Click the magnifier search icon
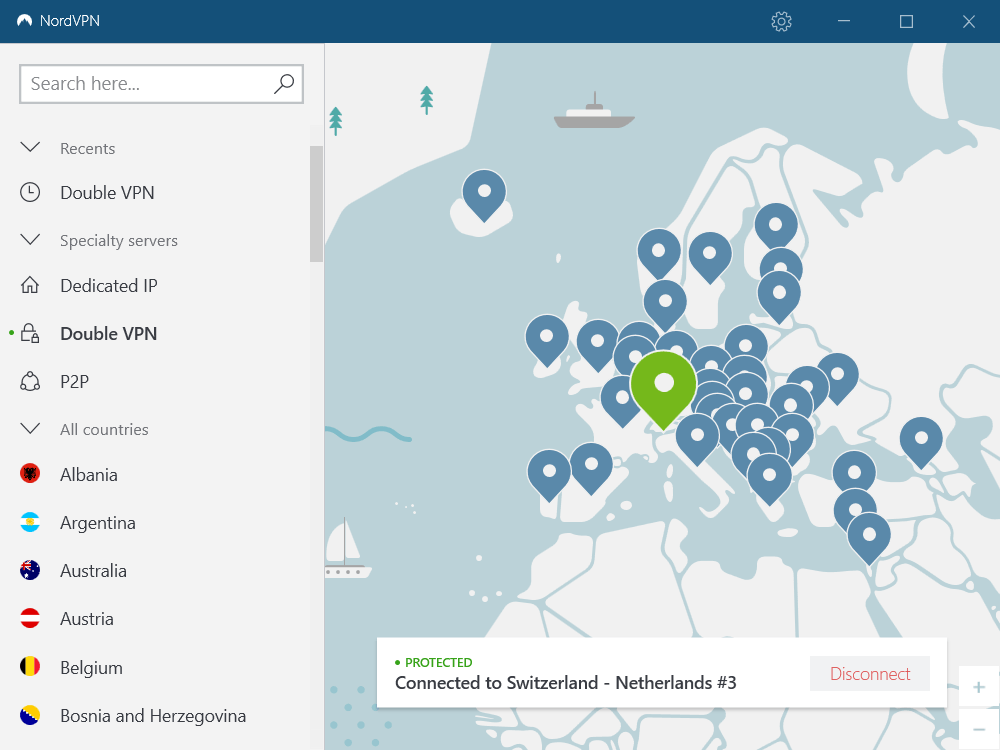 [284, 84]
